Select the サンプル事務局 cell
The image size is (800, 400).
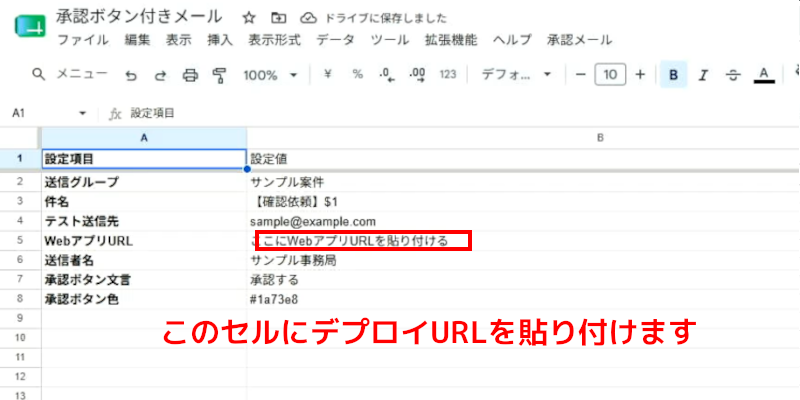[523, 260]
